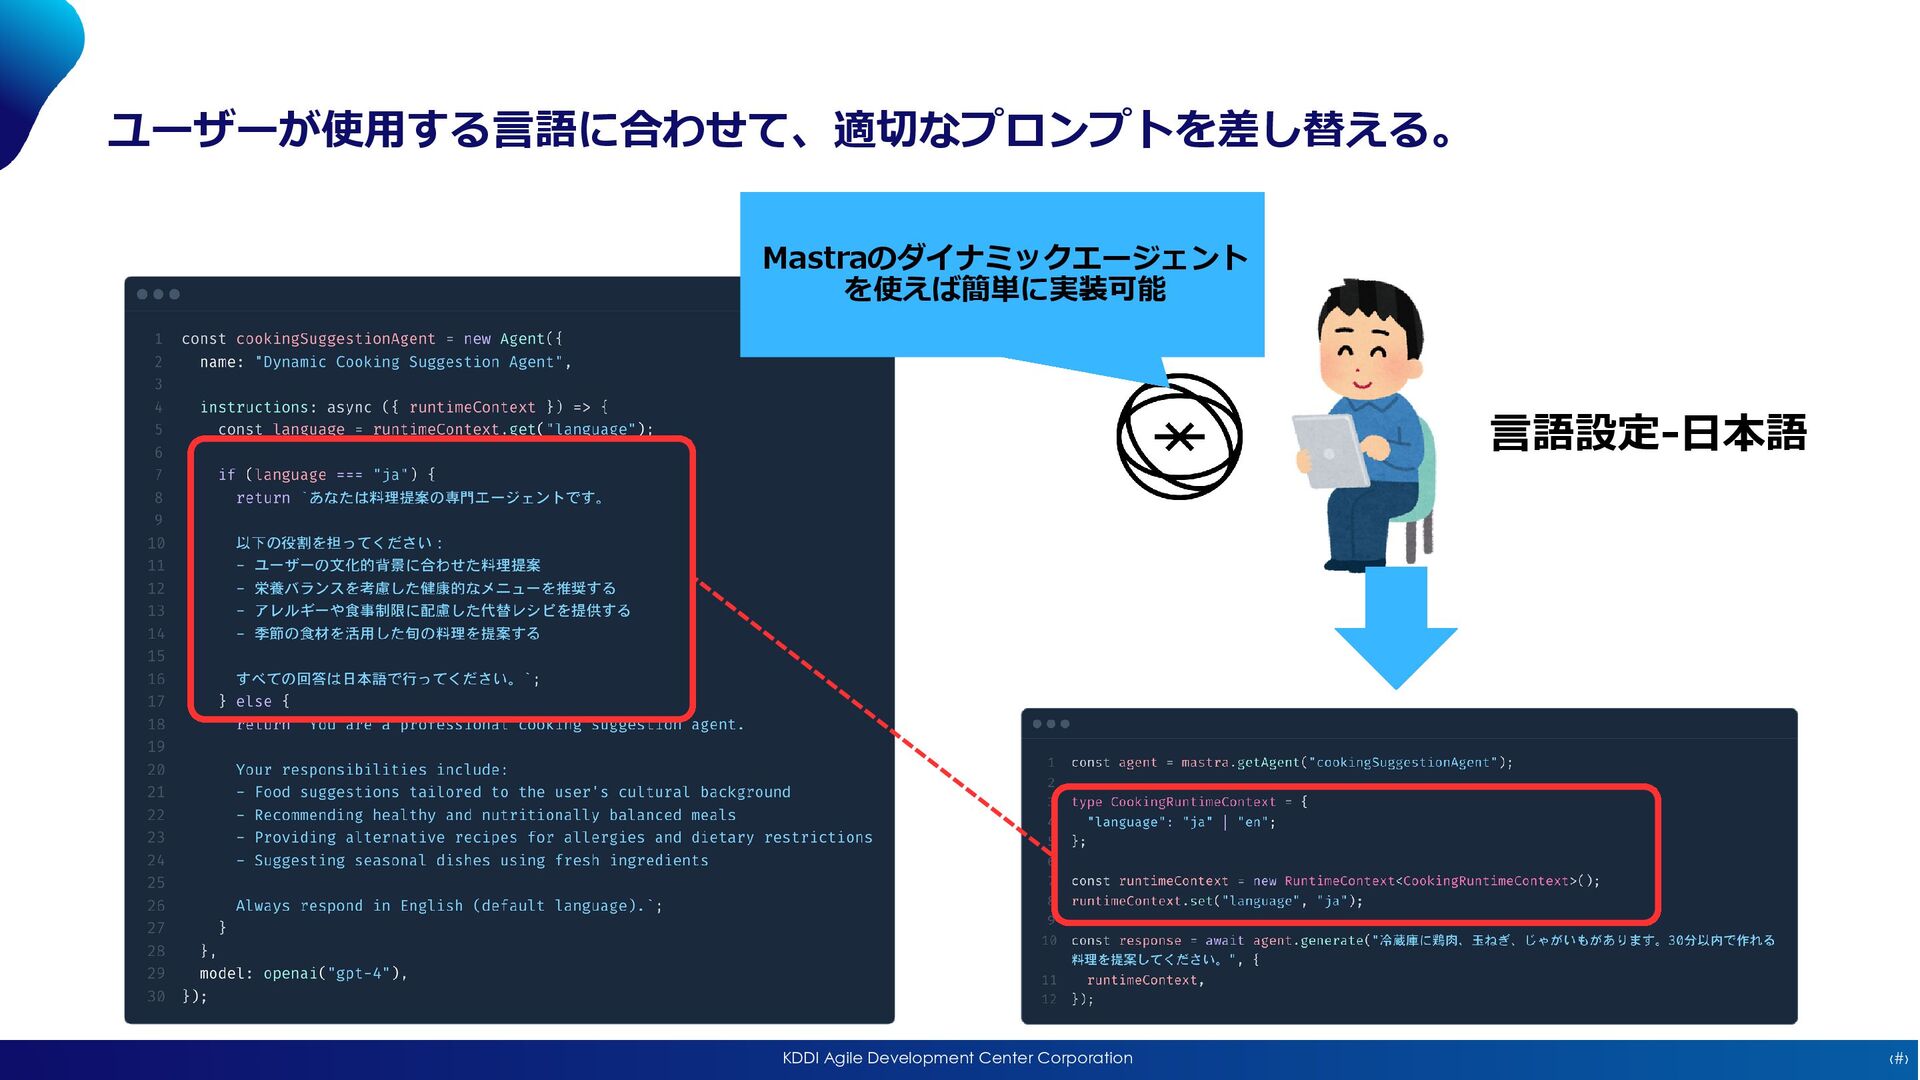Viewport: 1920px width, 1080px height.
Task: Click the slide title heading text
Action: [780, 130]
